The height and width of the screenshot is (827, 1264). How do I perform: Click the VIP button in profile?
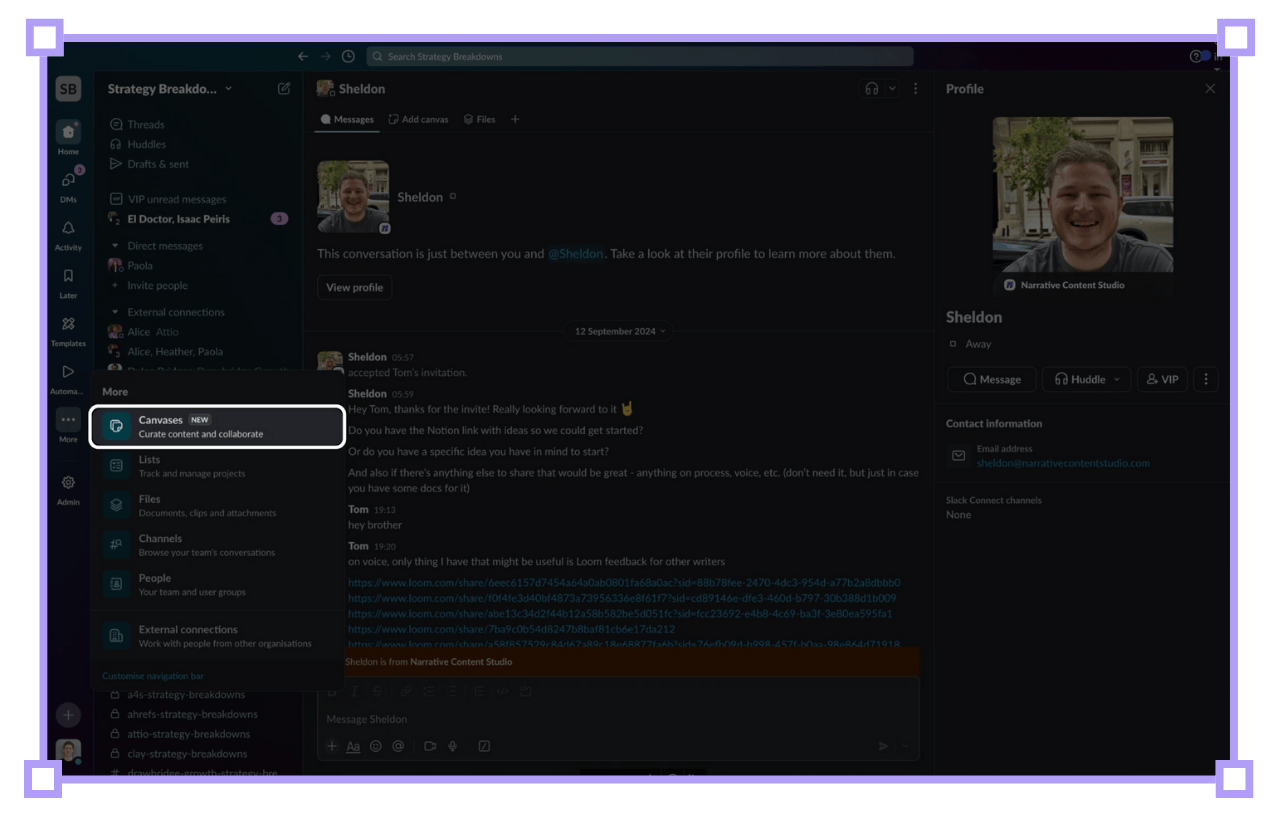(1162, 380)
